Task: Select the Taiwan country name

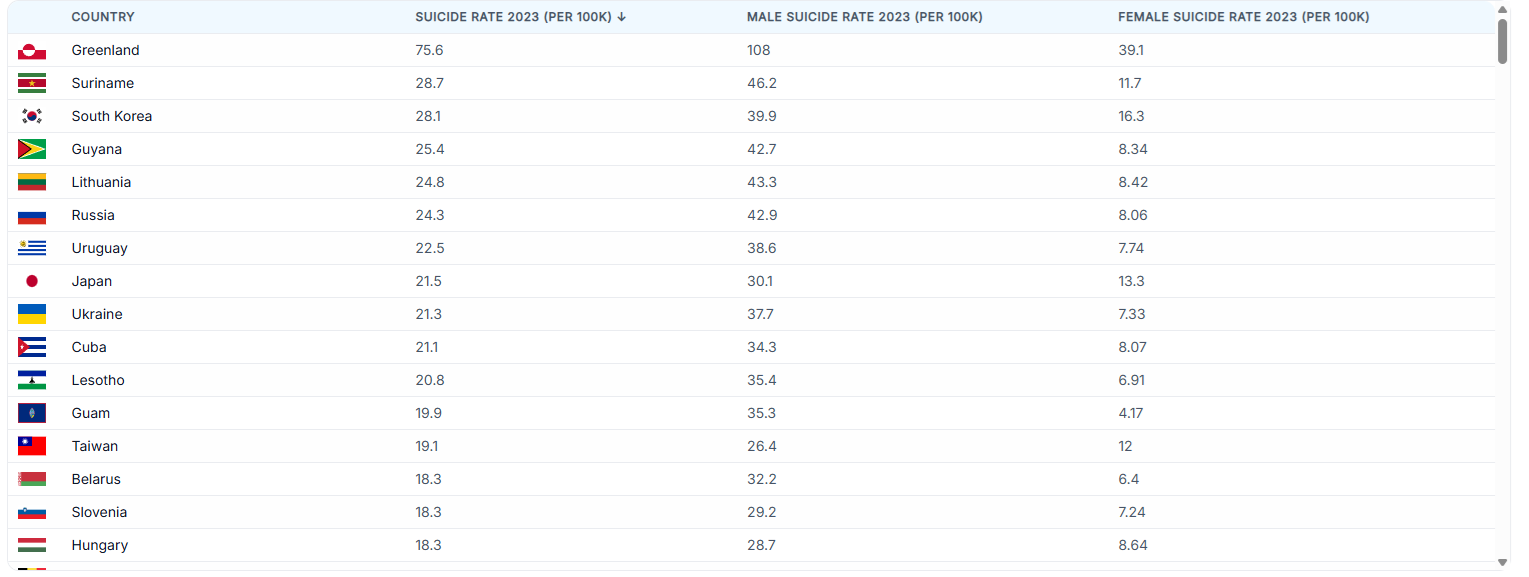Action: coord(94,446)
